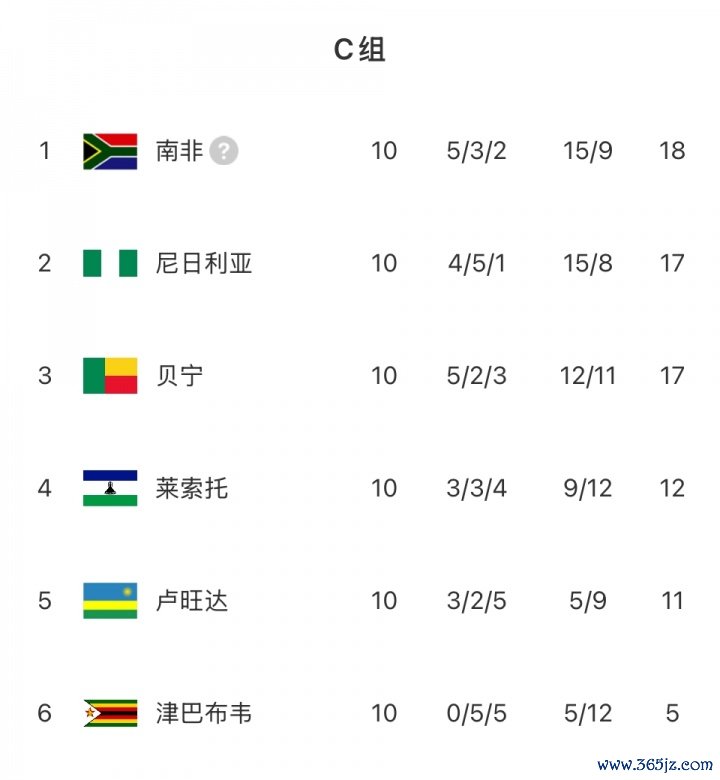Click Benin's 12/11 goals figure
Image resolution: width=720 pixels, height=780 pixels.
(588, 376)
